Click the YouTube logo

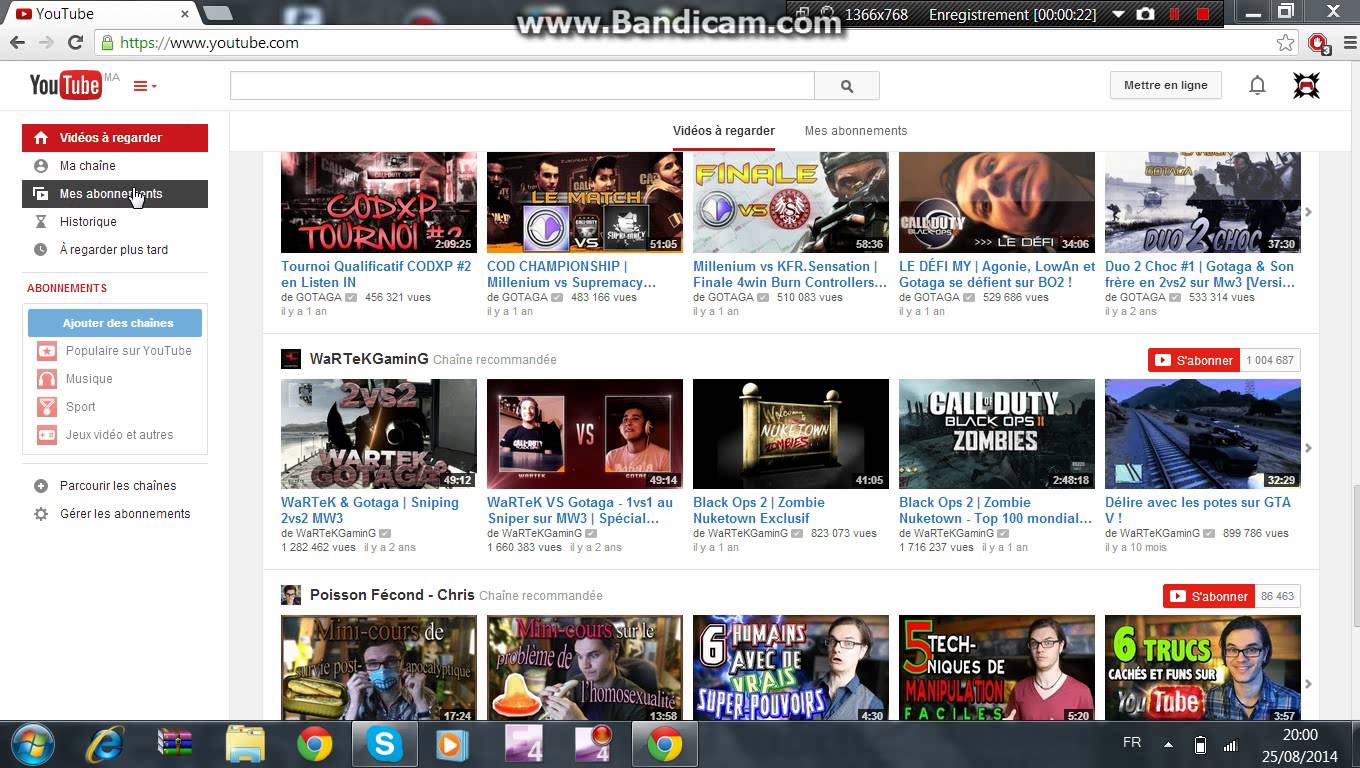[x=65, y=85]
